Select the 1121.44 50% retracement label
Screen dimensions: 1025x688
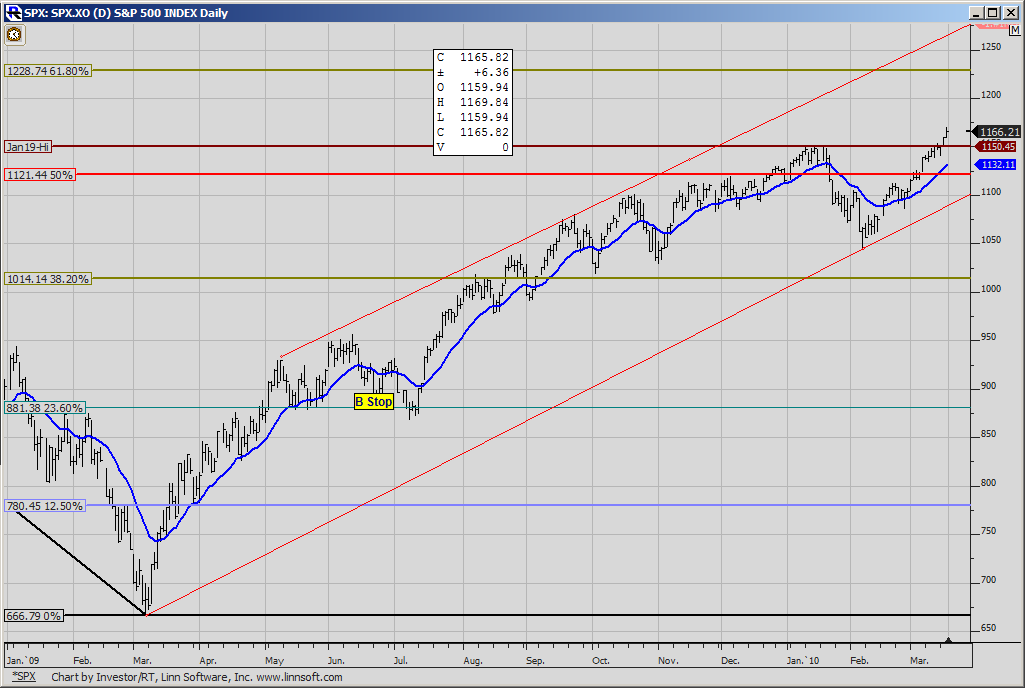(42, 175)
